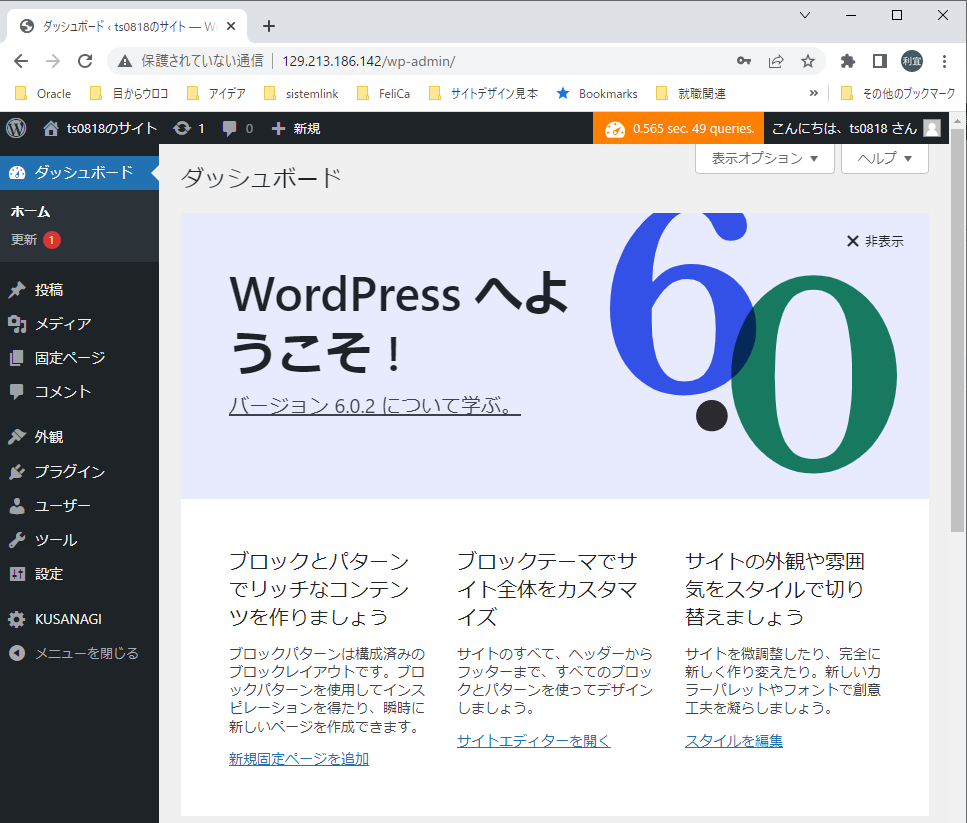Open the アイデア bookmark folder
The width and height of the screenshot is (967, 823).
[216, 93]
